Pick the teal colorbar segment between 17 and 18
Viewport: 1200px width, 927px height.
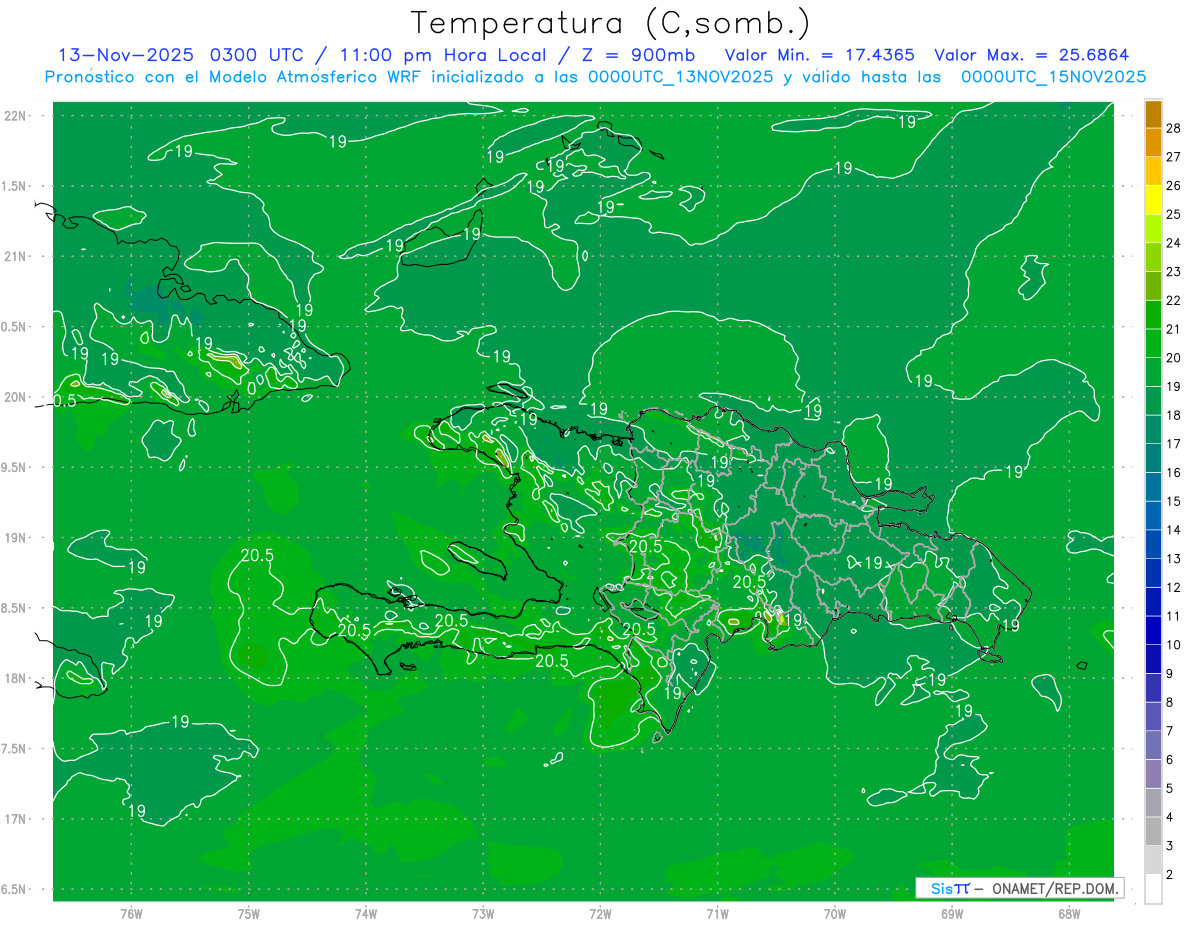coord(1153,430)
